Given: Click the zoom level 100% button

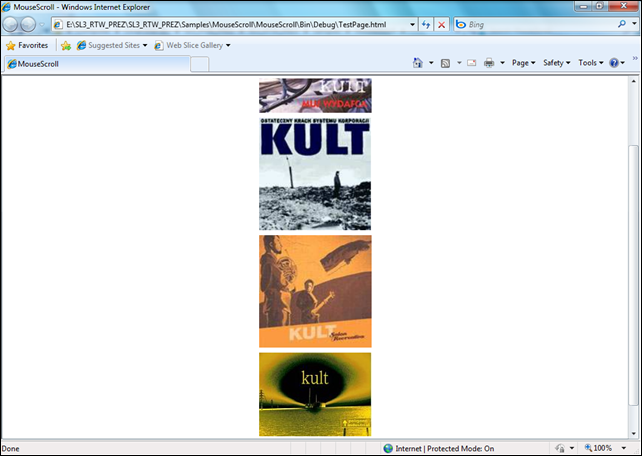Looking at the screenshot, I should pyautogui.click(x=598, y=448).
